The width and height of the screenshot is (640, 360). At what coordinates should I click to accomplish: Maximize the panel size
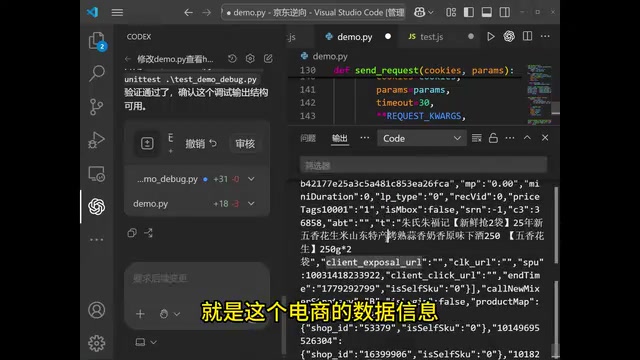[x=527, y=138]
